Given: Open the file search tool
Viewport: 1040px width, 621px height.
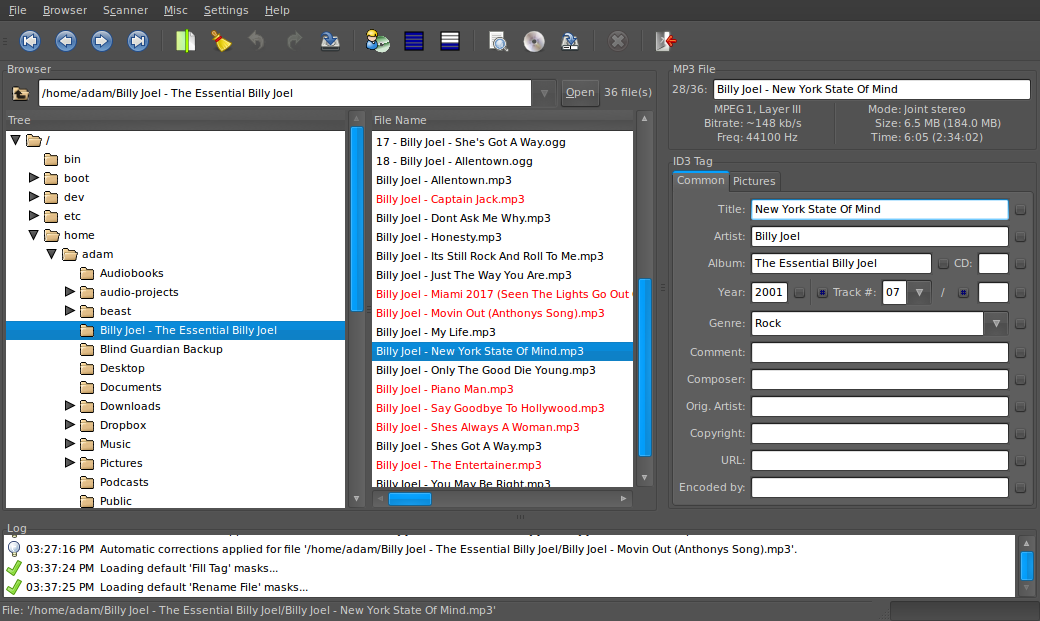Looking at the screenshot, I should point(498,41).
